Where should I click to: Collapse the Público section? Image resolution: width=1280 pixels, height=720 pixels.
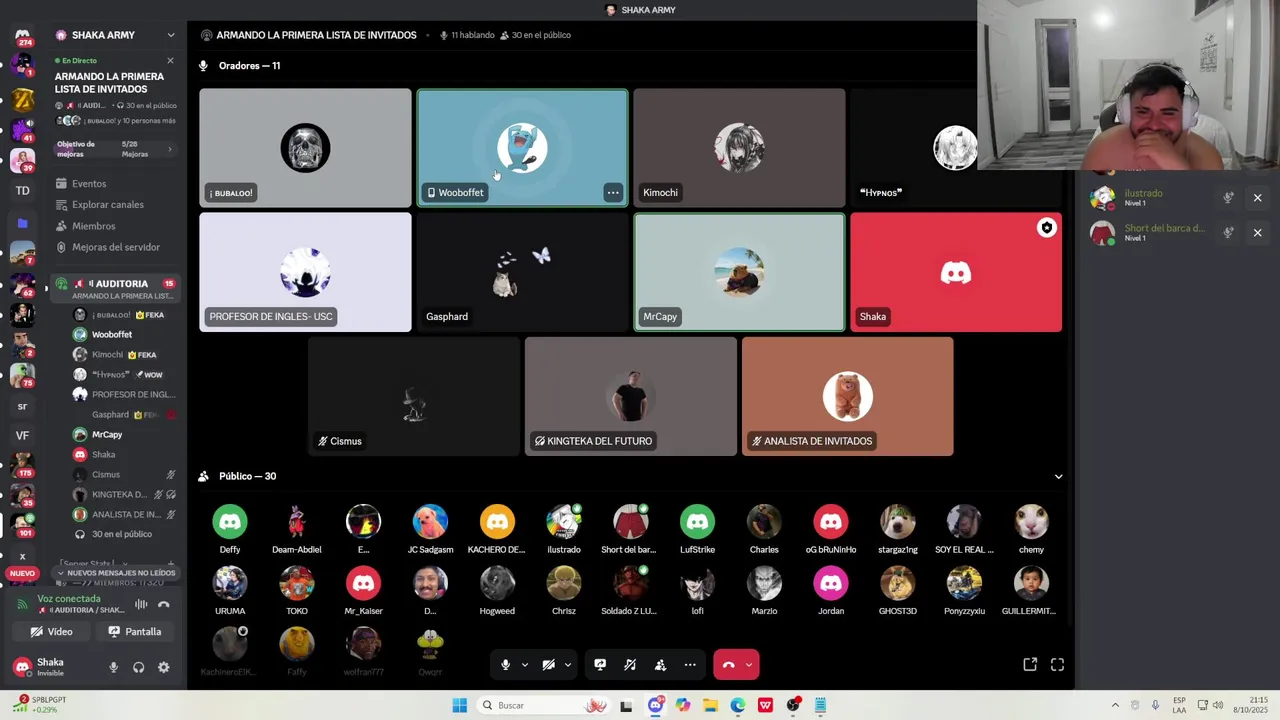1058,477
